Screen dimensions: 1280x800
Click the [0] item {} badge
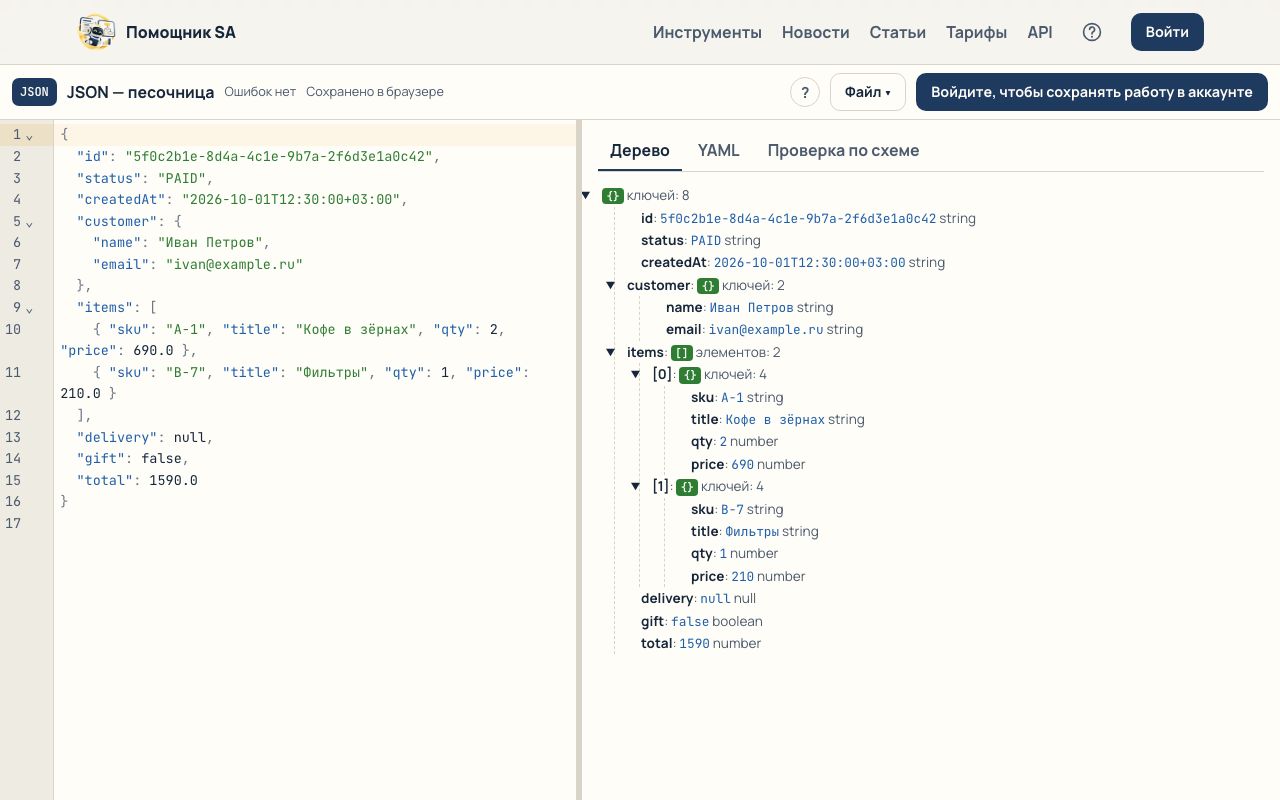click(x=689, y=375)
